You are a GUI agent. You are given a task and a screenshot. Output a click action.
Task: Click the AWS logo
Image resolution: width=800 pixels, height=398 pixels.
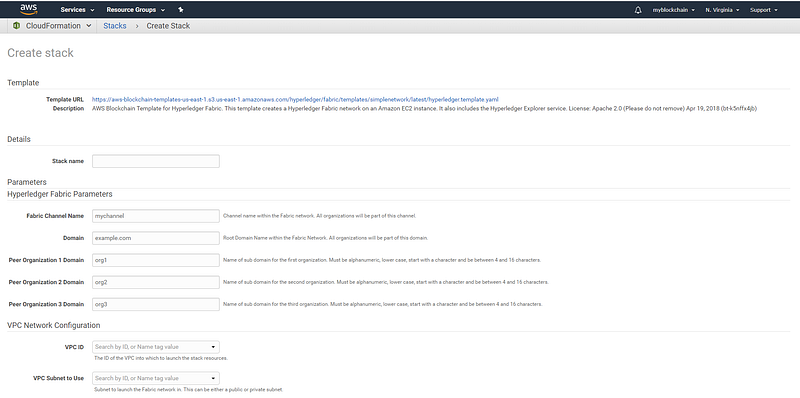tap(29, 9)
